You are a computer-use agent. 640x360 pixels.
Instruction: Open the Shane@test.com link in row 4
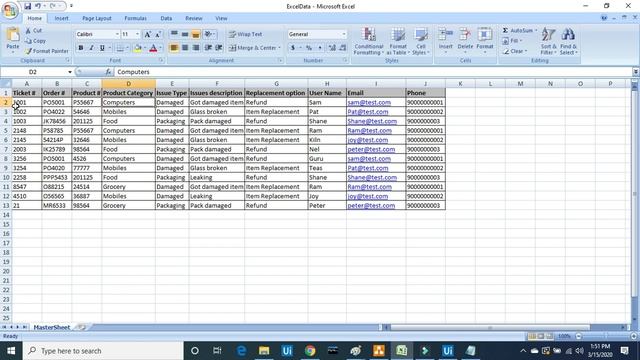pyautogui.click(x=372, y=121)
